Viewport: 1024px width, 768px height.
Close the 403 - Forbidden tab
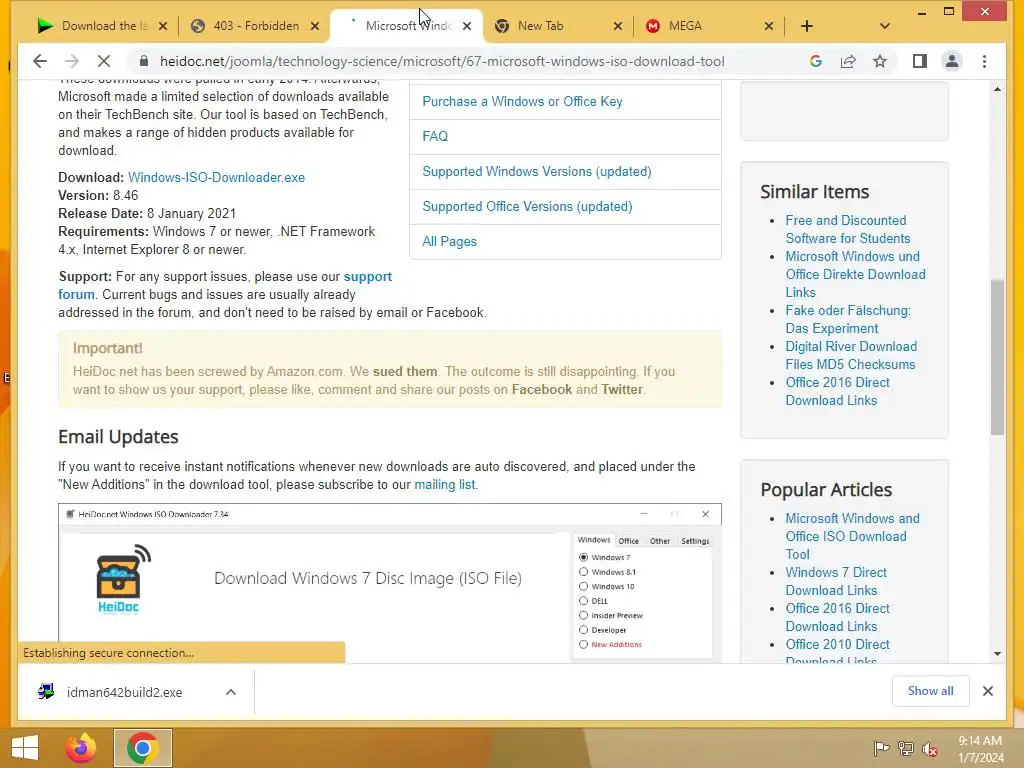pyautogui.click(x=315, y=26)
